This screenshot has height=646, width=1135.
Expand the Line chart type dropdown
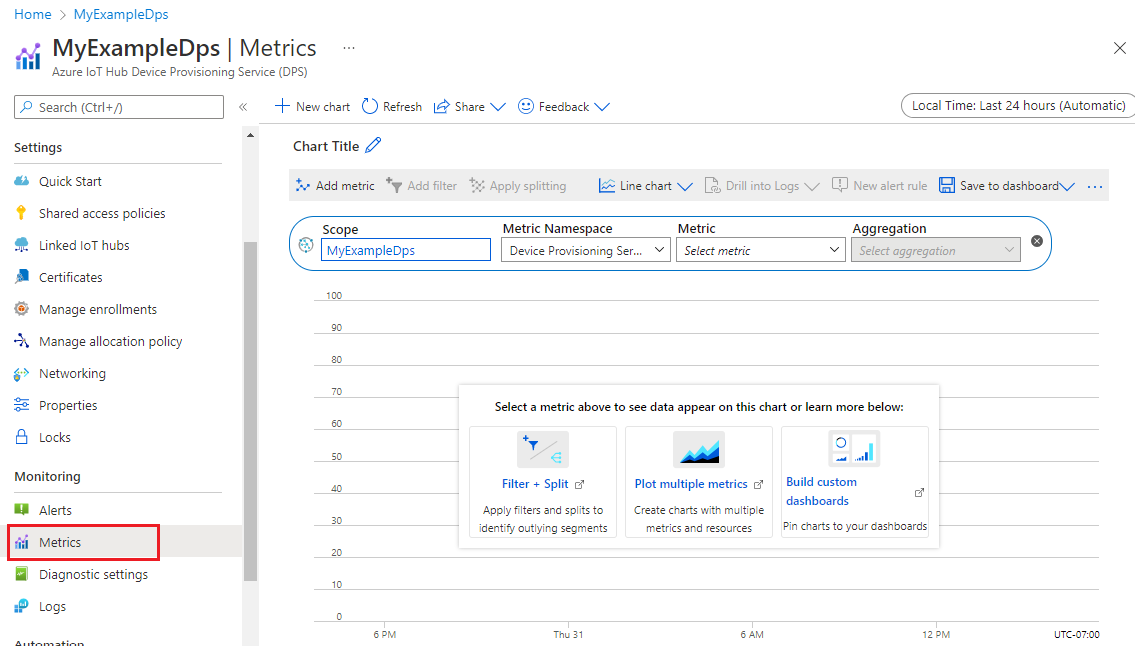[685, 185]
